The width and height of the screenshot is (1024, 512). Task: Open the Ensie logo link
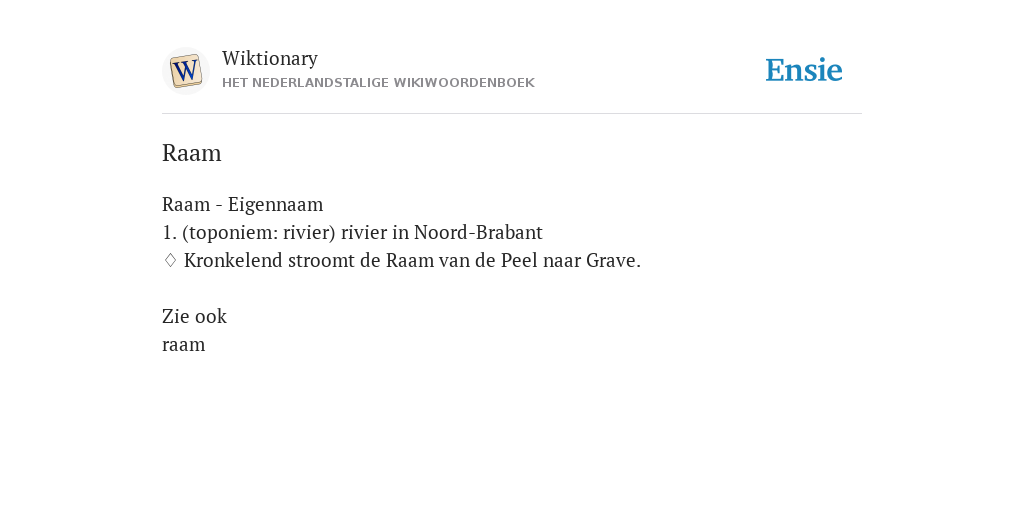pos(804,70)
